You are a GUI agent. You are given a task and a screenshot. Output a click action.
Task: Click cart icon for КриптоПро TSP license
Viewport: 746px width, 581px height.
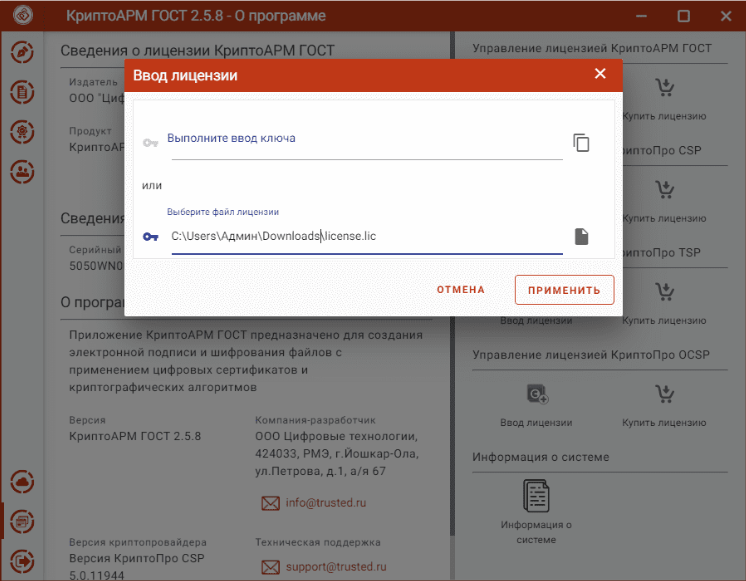pos(664,292)
